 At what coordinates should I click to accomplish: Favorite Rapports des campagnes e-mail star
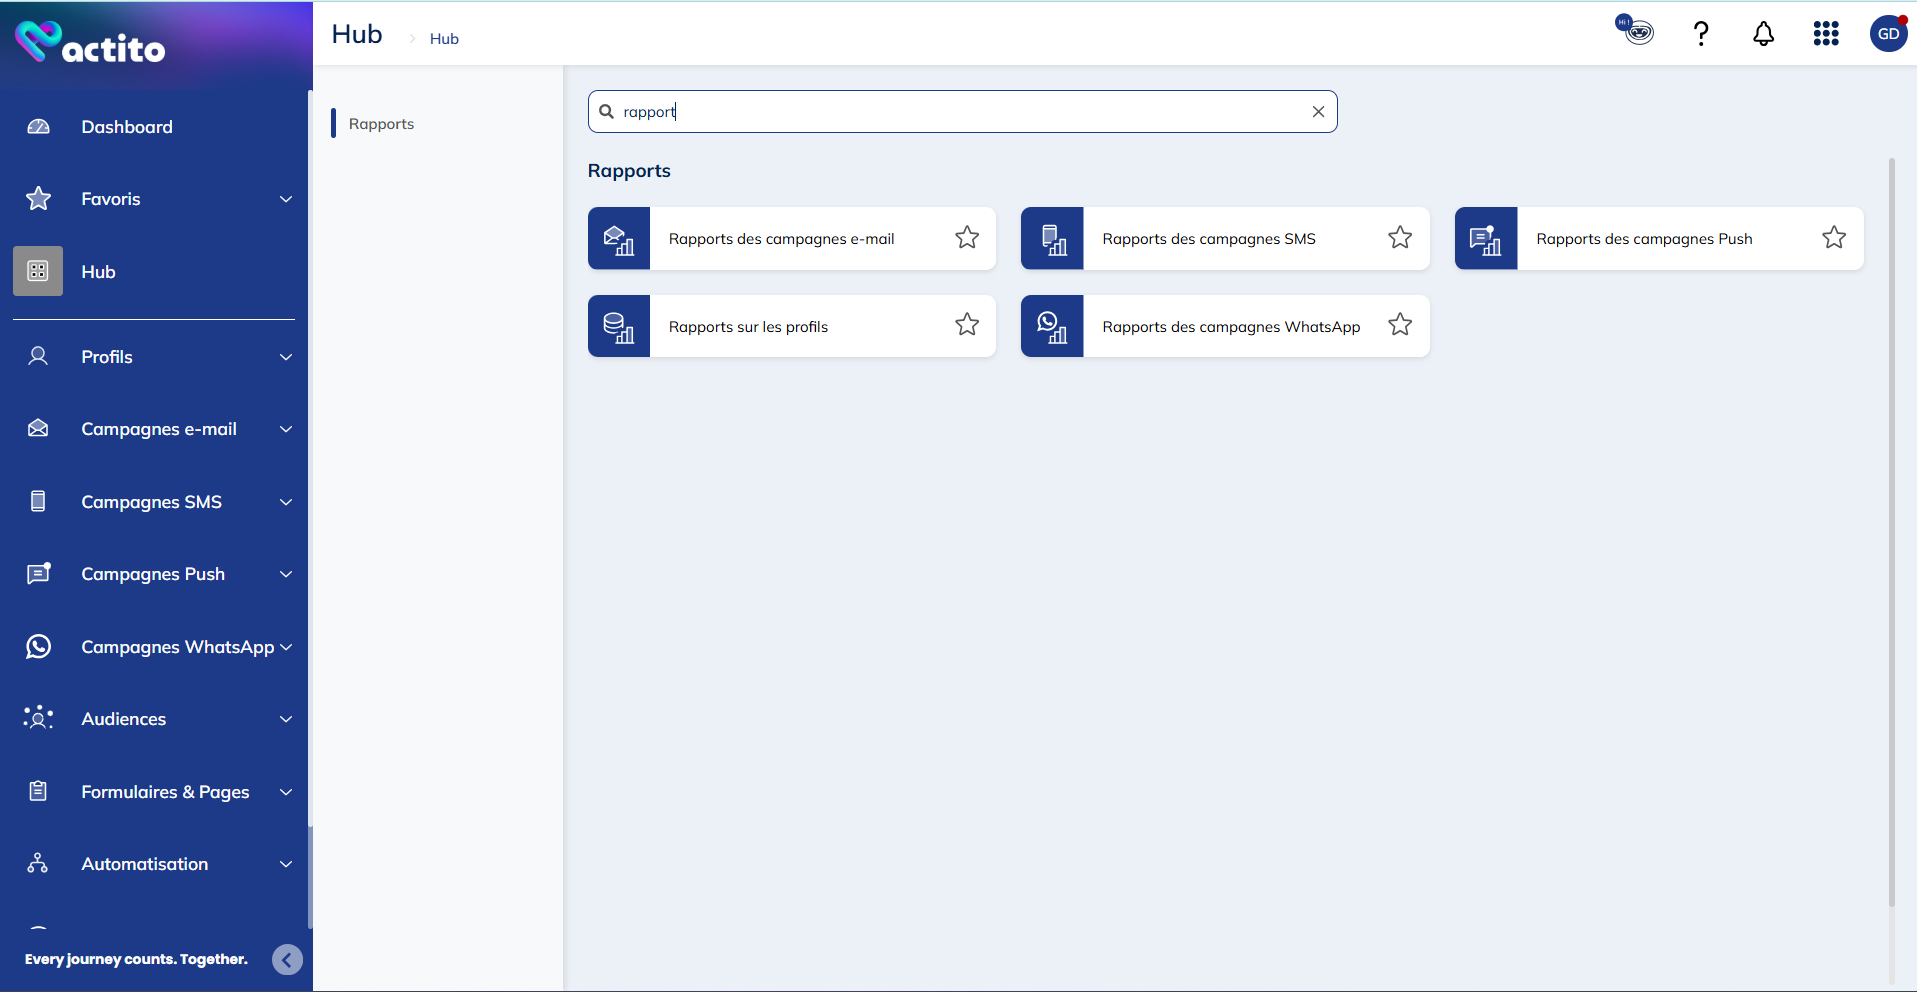click(x=966, y=238)
